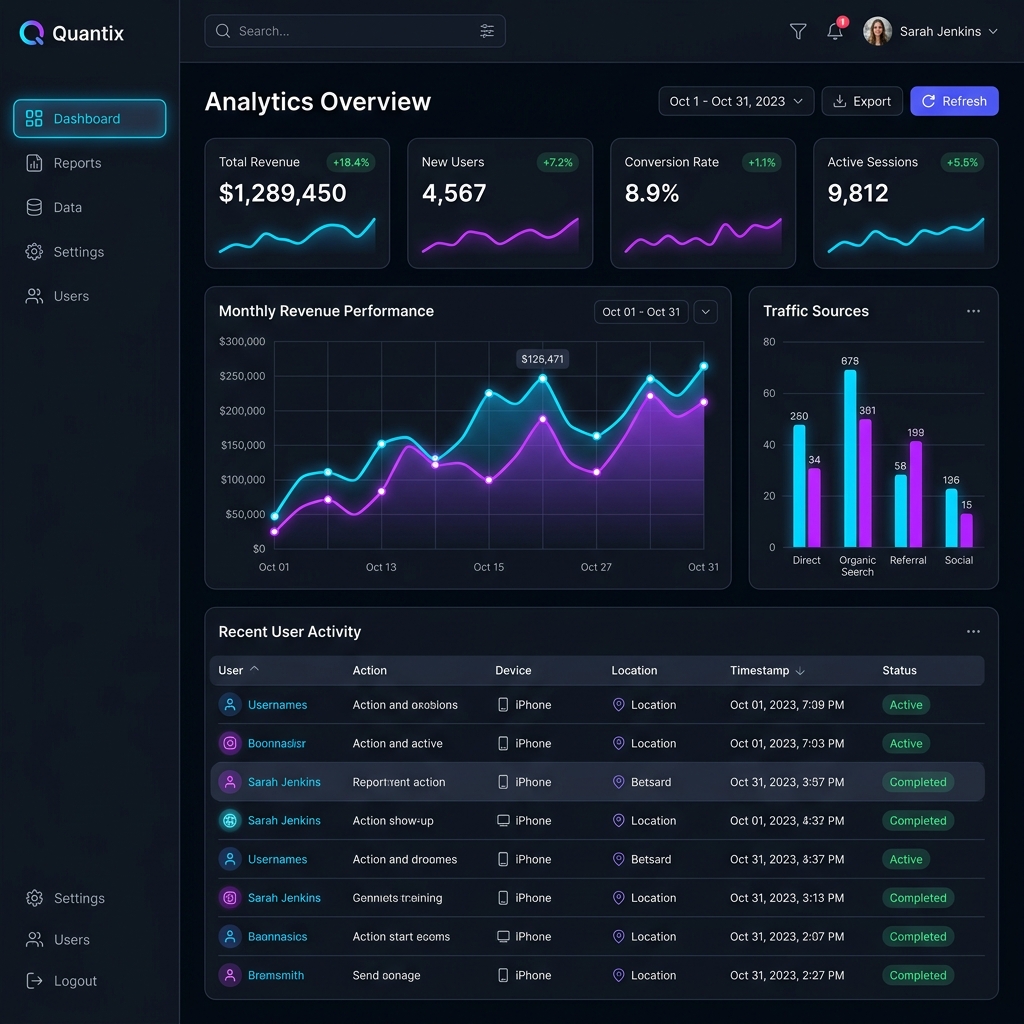
Task: Click Oct 31, 2023, 3:13 PM timestamp
Action: (x=787, y=898)
